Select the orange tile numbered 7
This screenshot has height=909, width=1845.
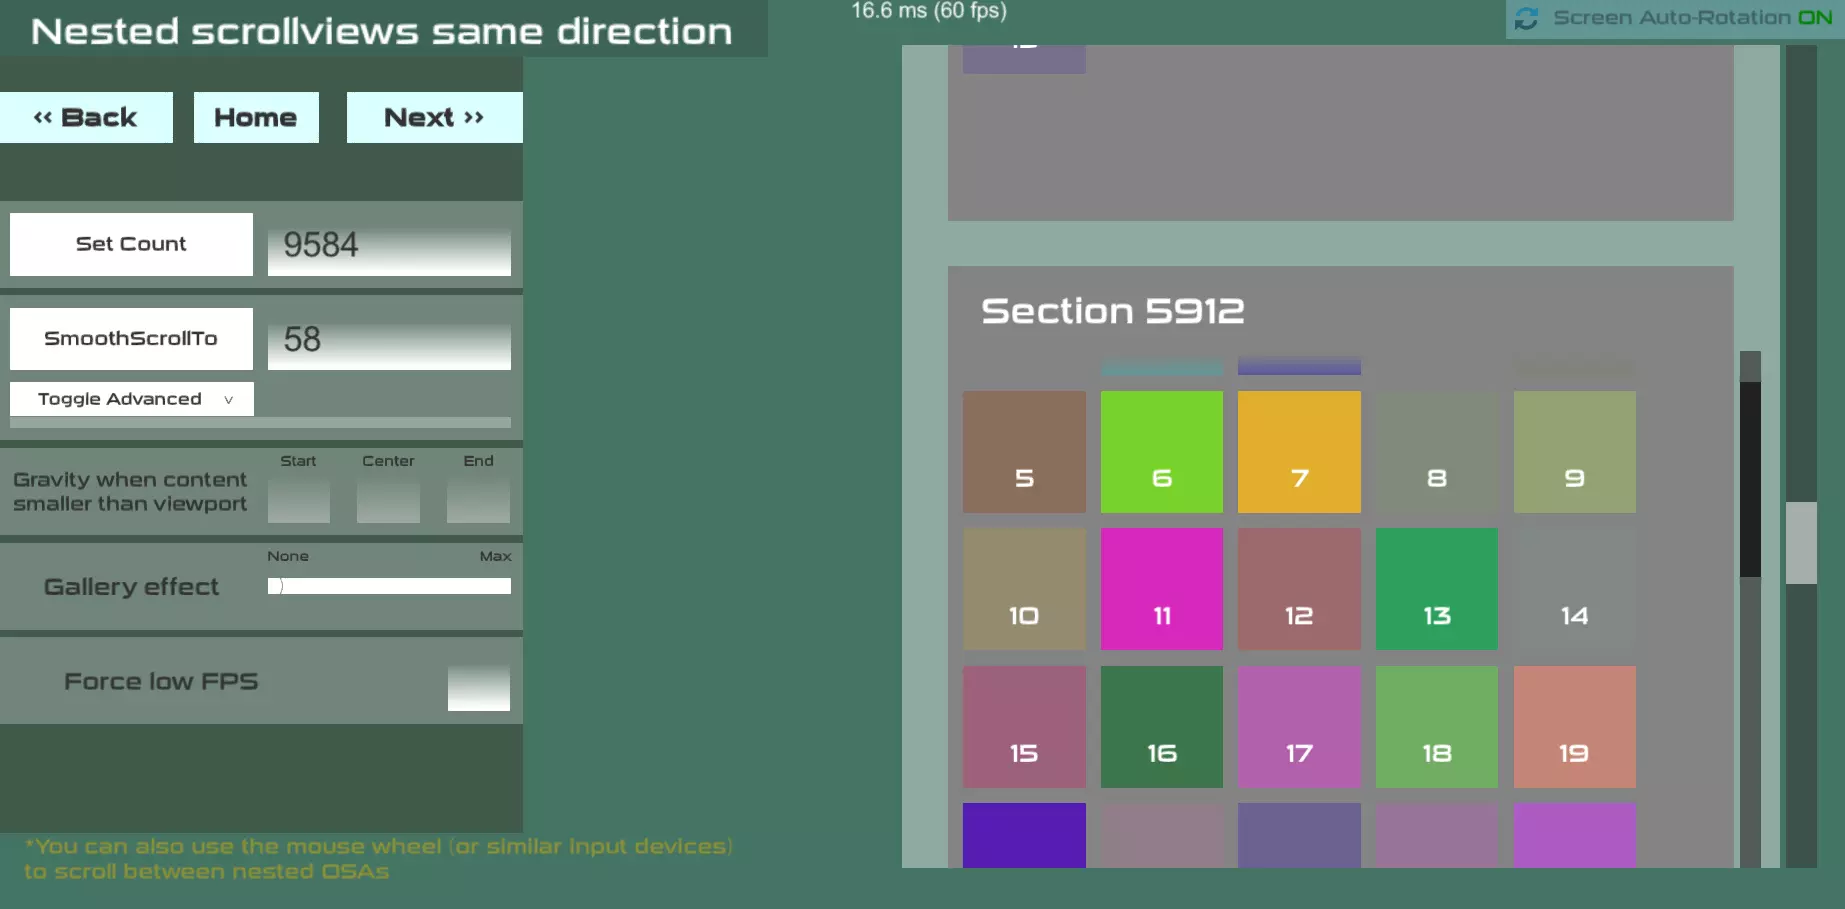tap(1299, 451)
